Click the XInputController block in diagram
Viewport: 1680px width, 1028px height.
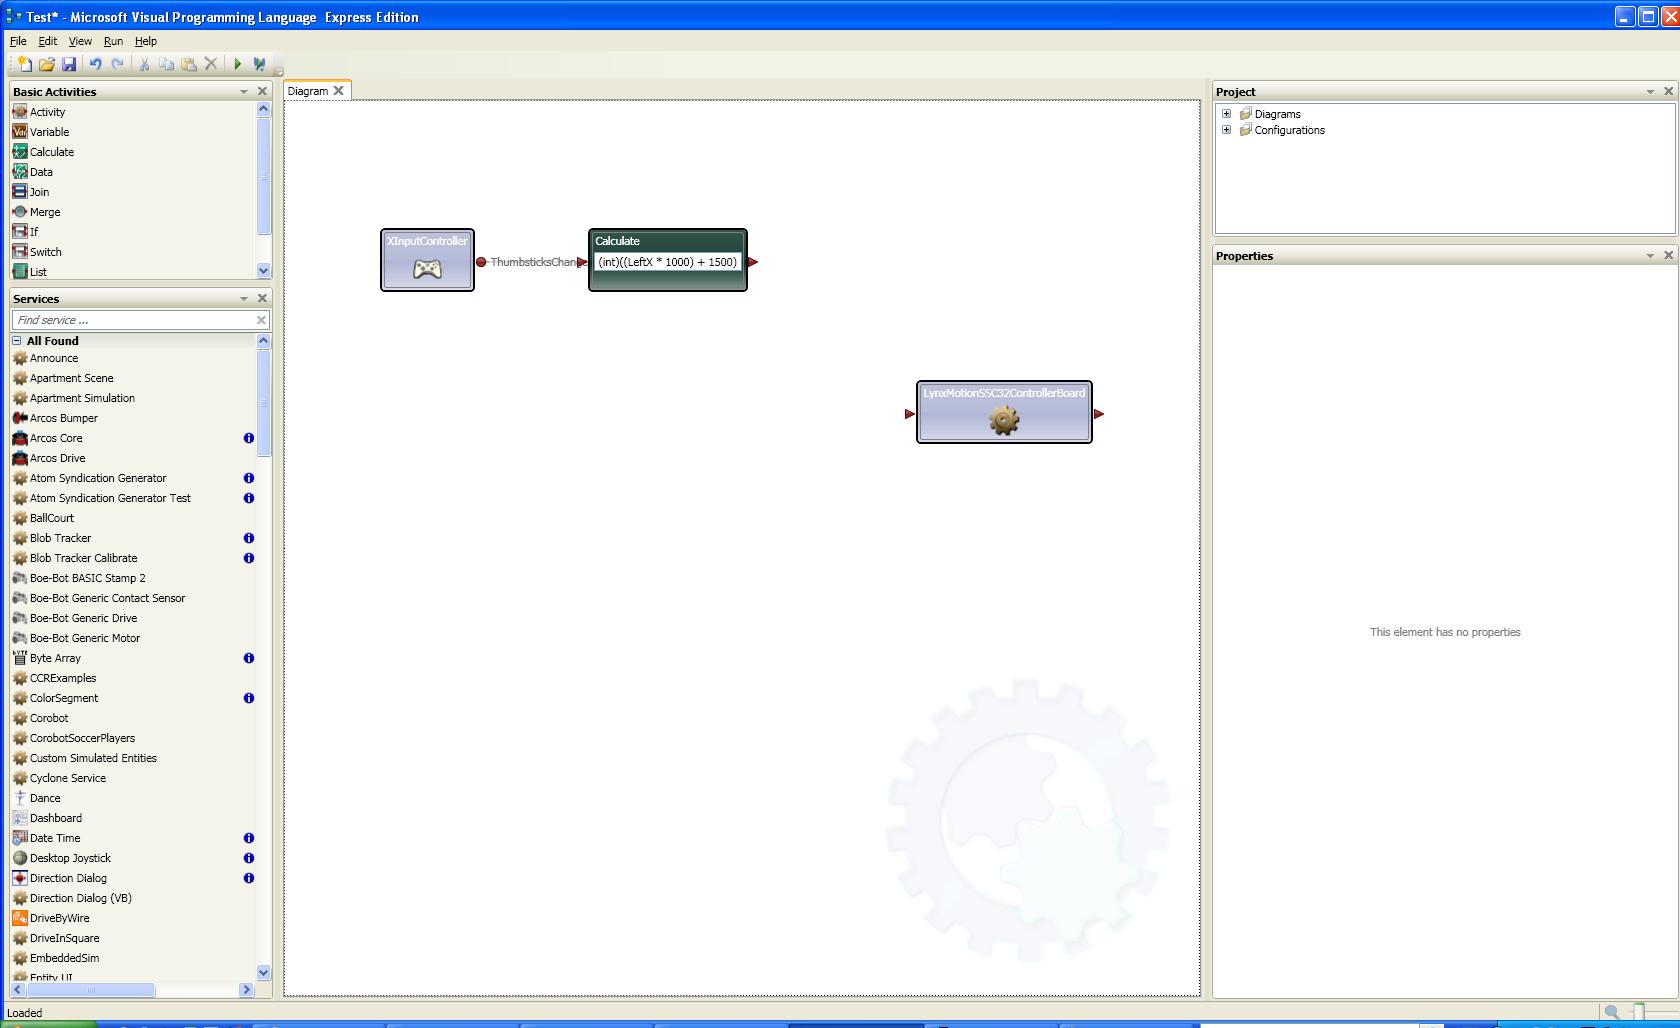click(x=427, y=260)
